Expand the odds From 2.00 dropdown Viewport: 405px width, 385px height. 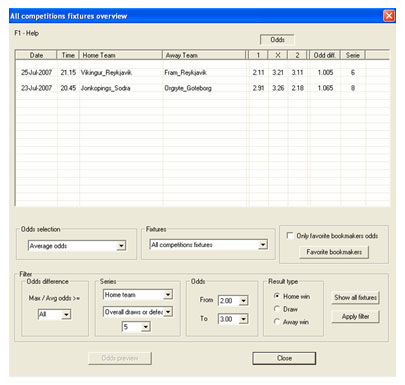[244, 301]
